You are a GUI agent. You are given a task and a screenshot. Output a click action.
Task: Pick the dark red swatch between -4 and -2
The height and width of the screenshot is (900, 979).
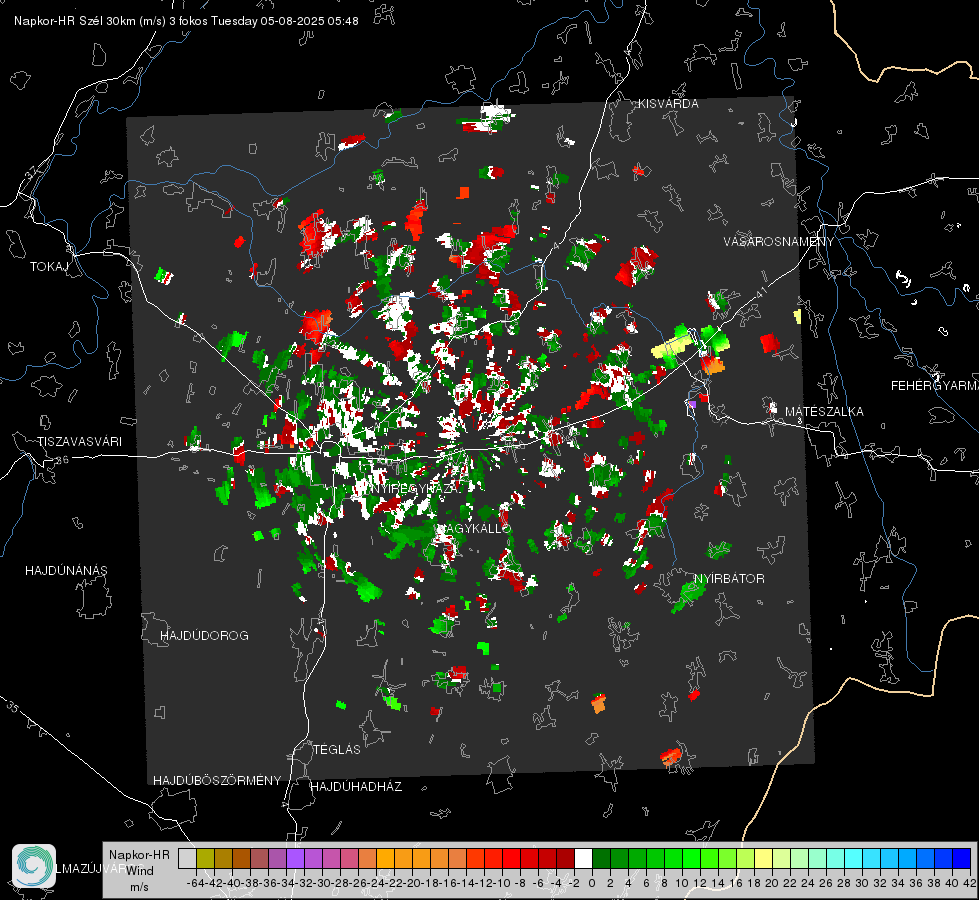click(565, 859)
